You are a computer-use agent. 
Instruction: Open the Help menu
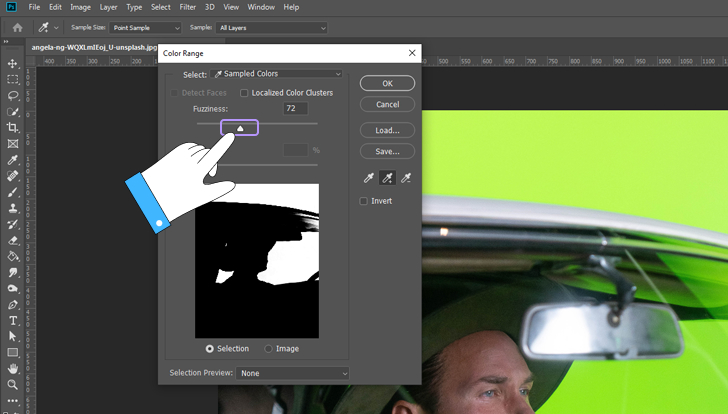(x=291, y=7)
